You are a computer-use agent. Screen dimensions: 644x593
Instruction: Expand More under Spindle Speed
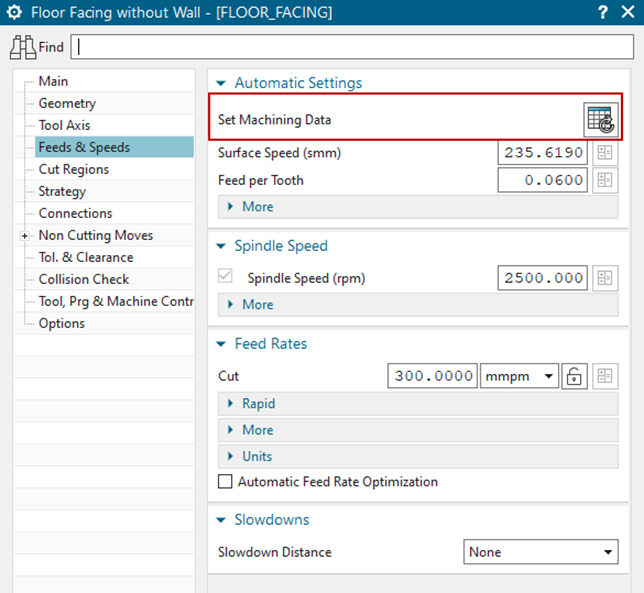pos(257,305)
